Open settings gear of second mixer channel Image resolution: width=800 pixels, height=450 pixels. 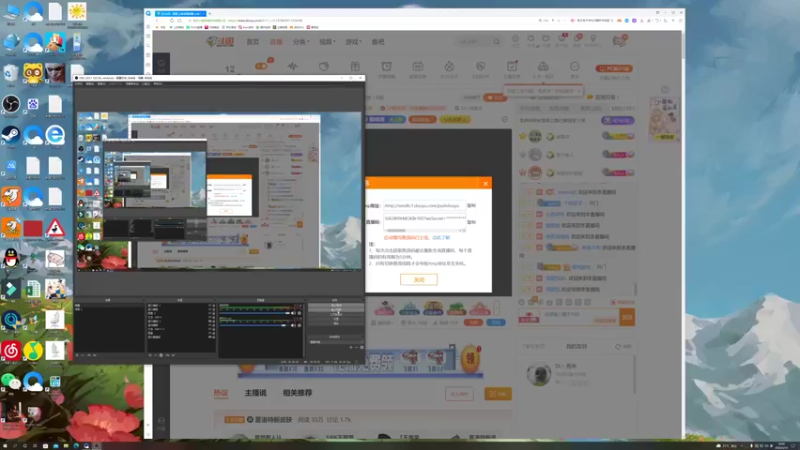pos(299,325)
